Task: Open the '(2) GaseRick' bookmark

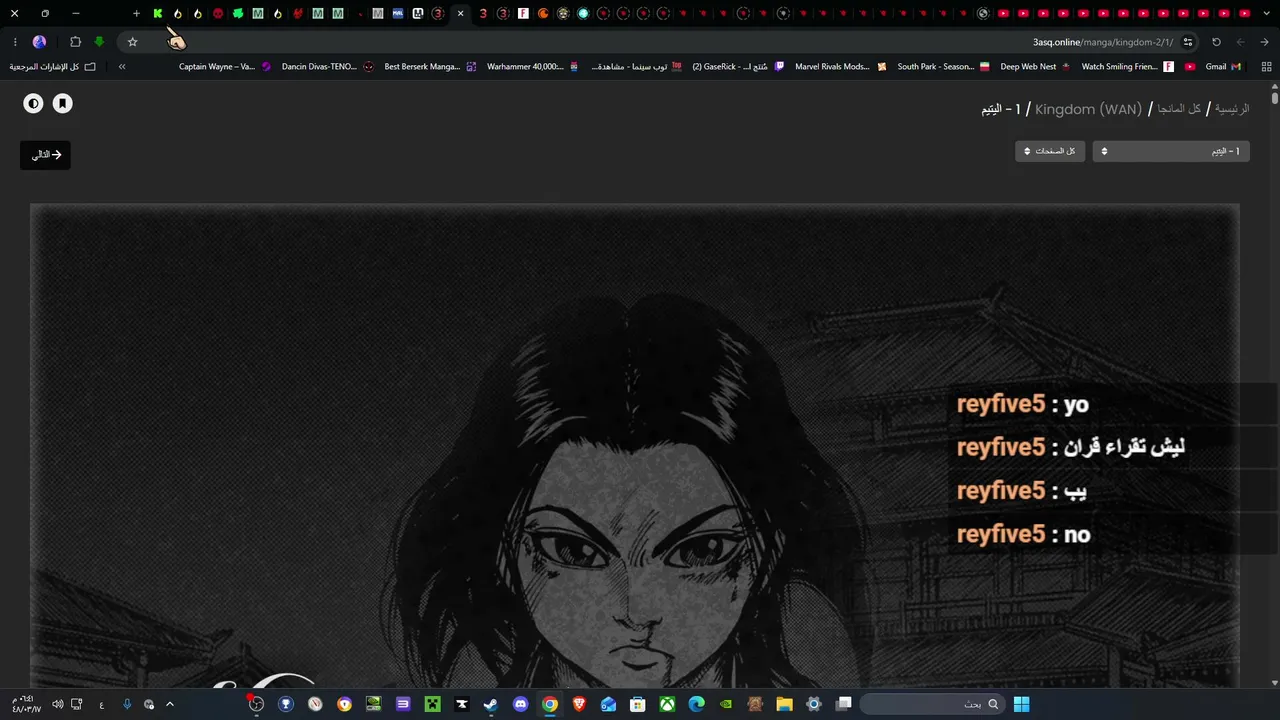Action: (738, 67)
